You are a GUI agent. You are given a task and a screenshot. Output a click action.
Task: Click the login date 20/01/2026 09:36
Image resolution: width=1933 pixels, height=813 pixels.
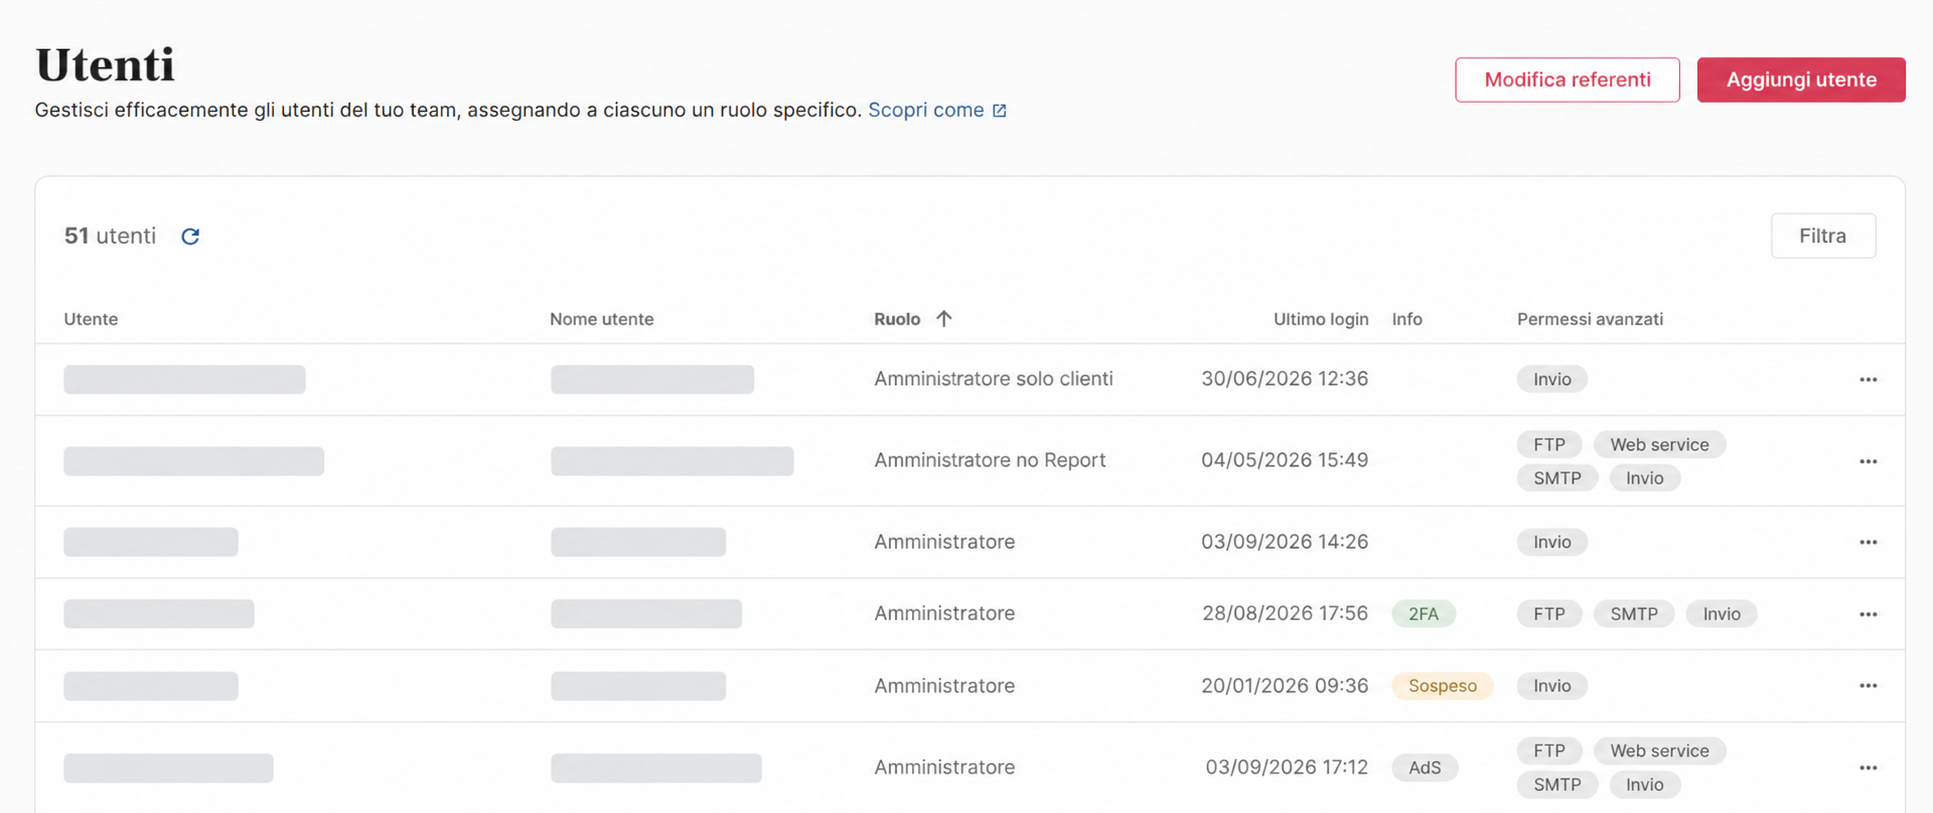point(1285,686)
